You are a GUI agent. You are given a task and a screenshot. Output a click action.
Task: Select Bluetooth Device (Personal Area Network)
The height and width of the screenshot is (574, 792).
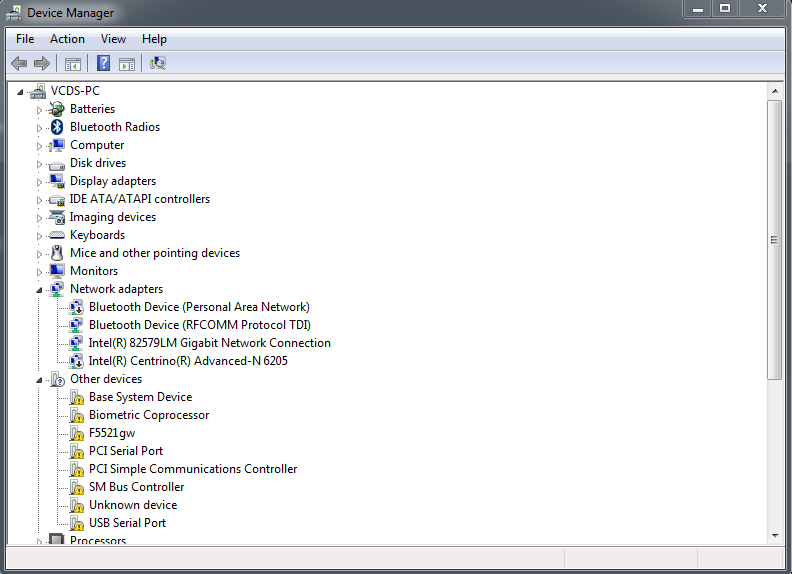click(x=199, y=307)
